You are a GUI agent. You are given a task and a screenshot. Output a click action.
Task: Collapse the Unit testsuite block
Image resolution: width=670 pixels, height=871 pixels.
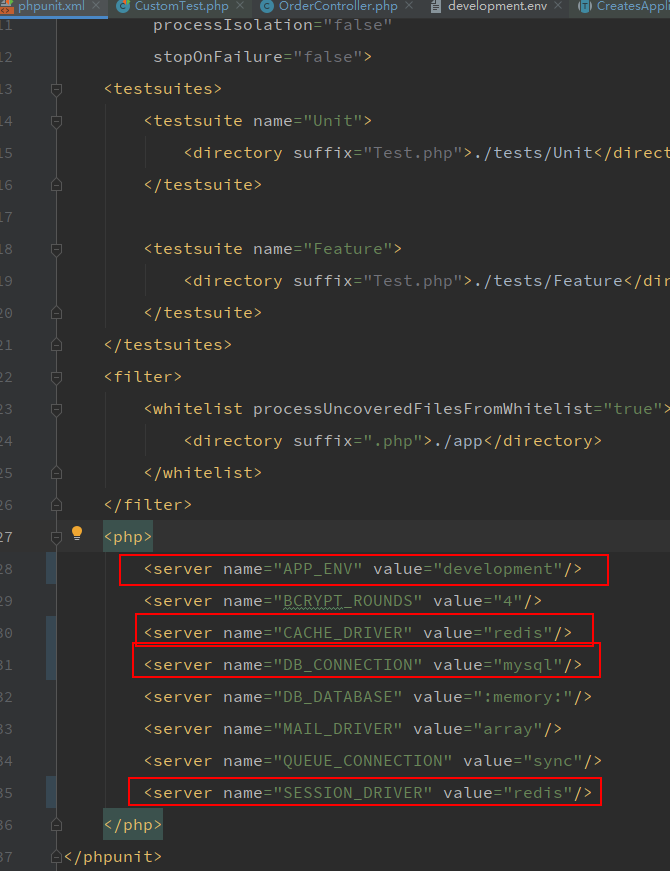57,121
